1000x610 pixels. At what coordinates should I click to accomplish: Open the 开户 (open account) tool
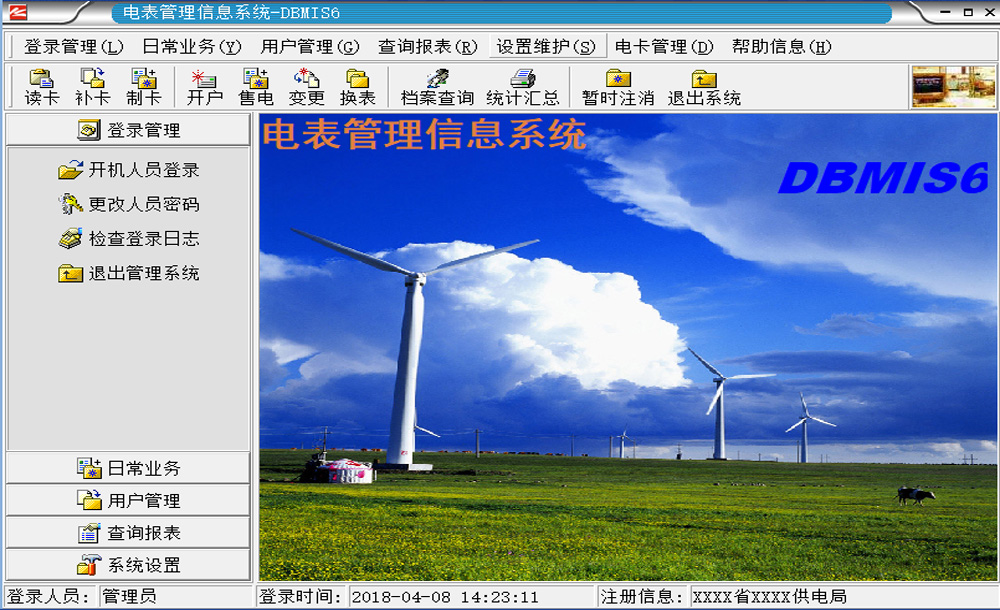pyautogui.click(x=205, y=86)
